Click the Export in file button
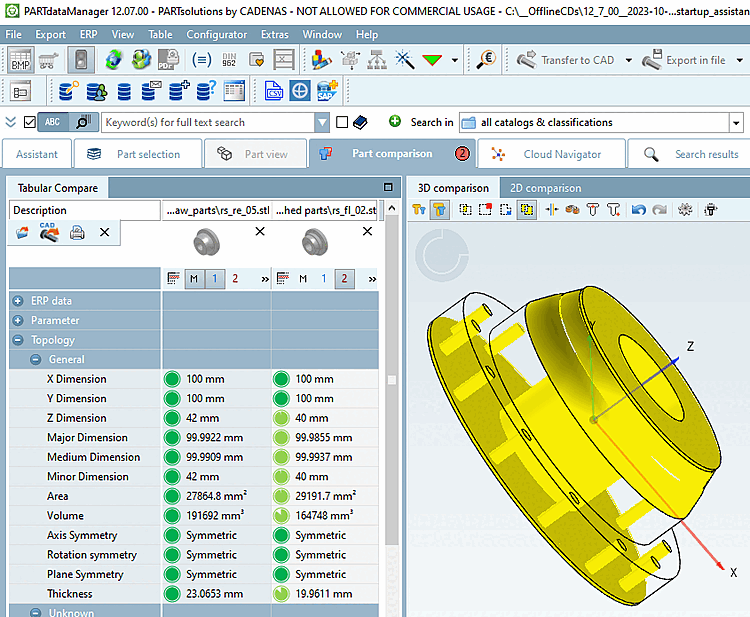The height and width of the screenshot is (617, 750). click(x=684, y=60)
